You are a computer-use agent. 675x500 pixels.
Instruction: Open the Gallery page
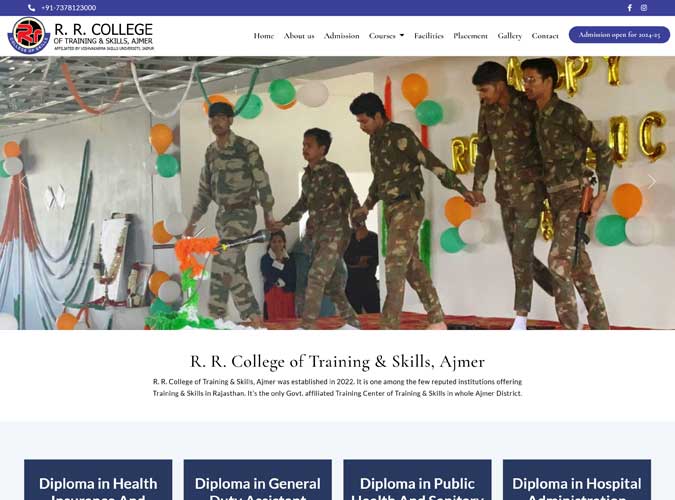tap(510, 36)
